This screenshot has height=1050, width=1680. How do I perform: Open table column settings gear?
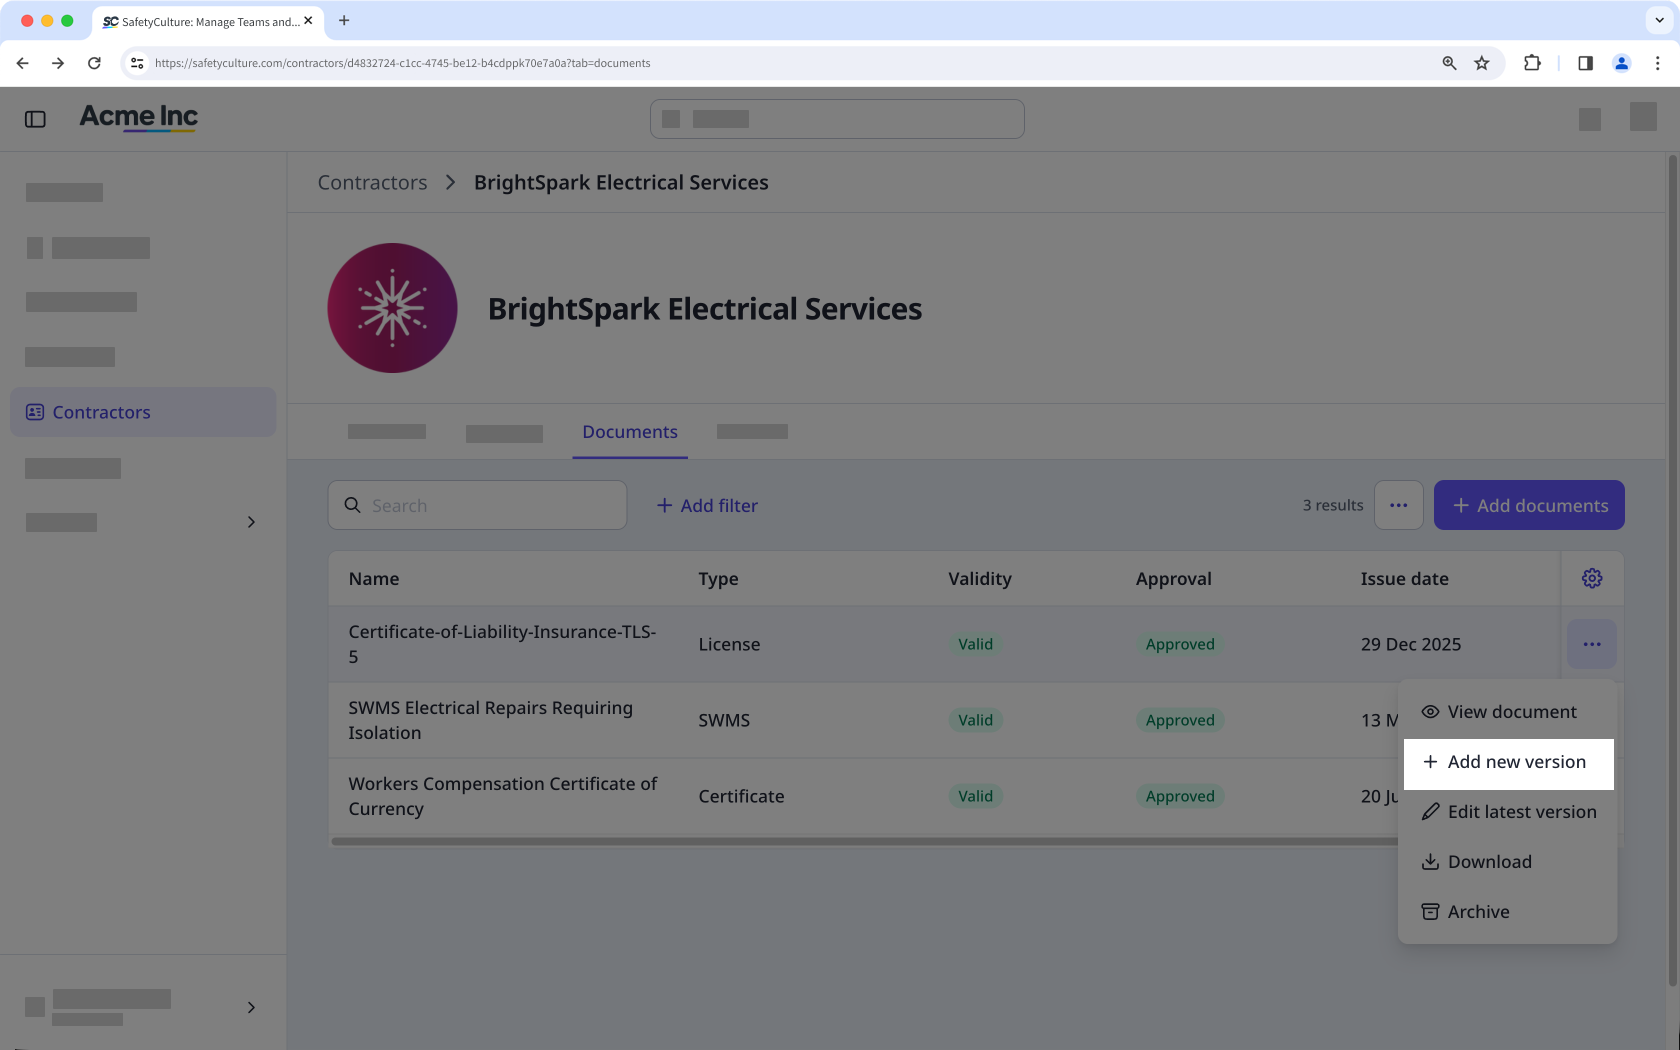pyautogui.click(x=1592, y=578)
